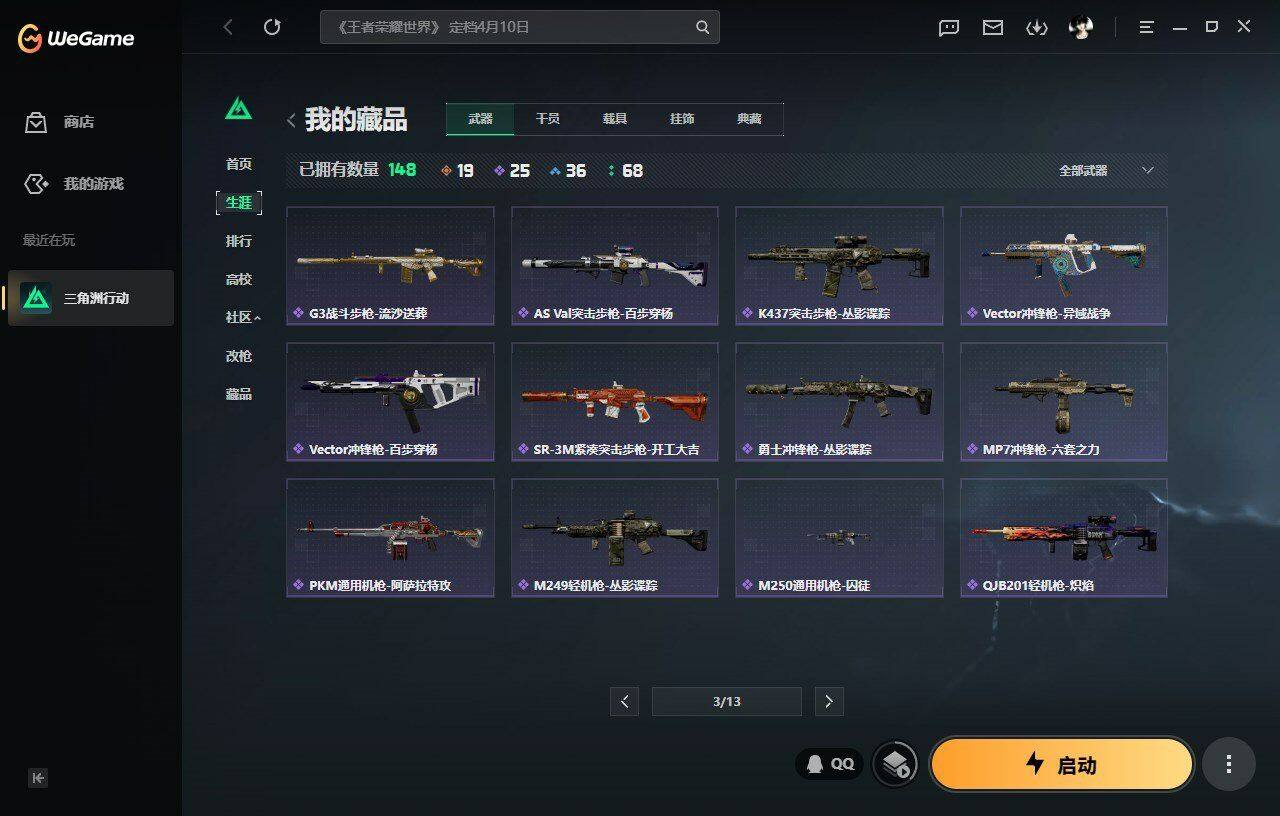Switch to the 载具 tab
Viewport: 1280px width, 816px height.
615,119
